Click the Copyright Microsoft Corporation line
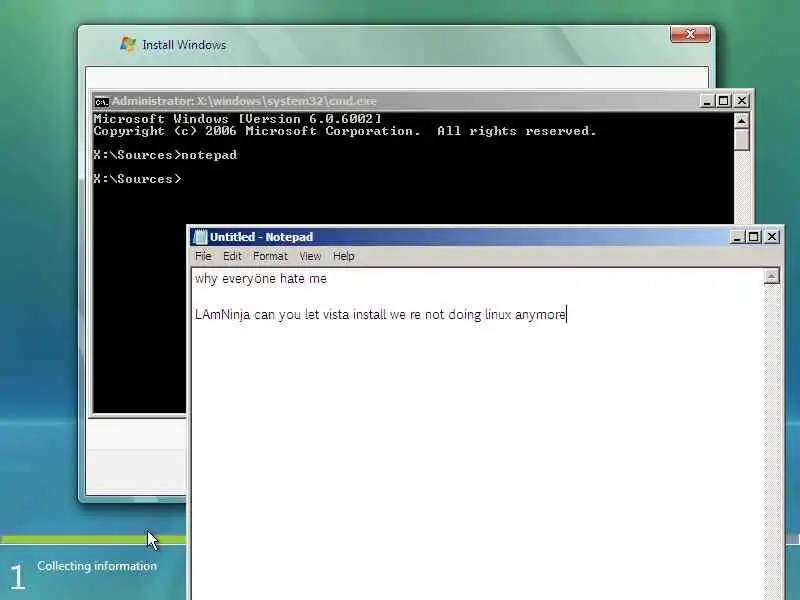 point(345,131)
